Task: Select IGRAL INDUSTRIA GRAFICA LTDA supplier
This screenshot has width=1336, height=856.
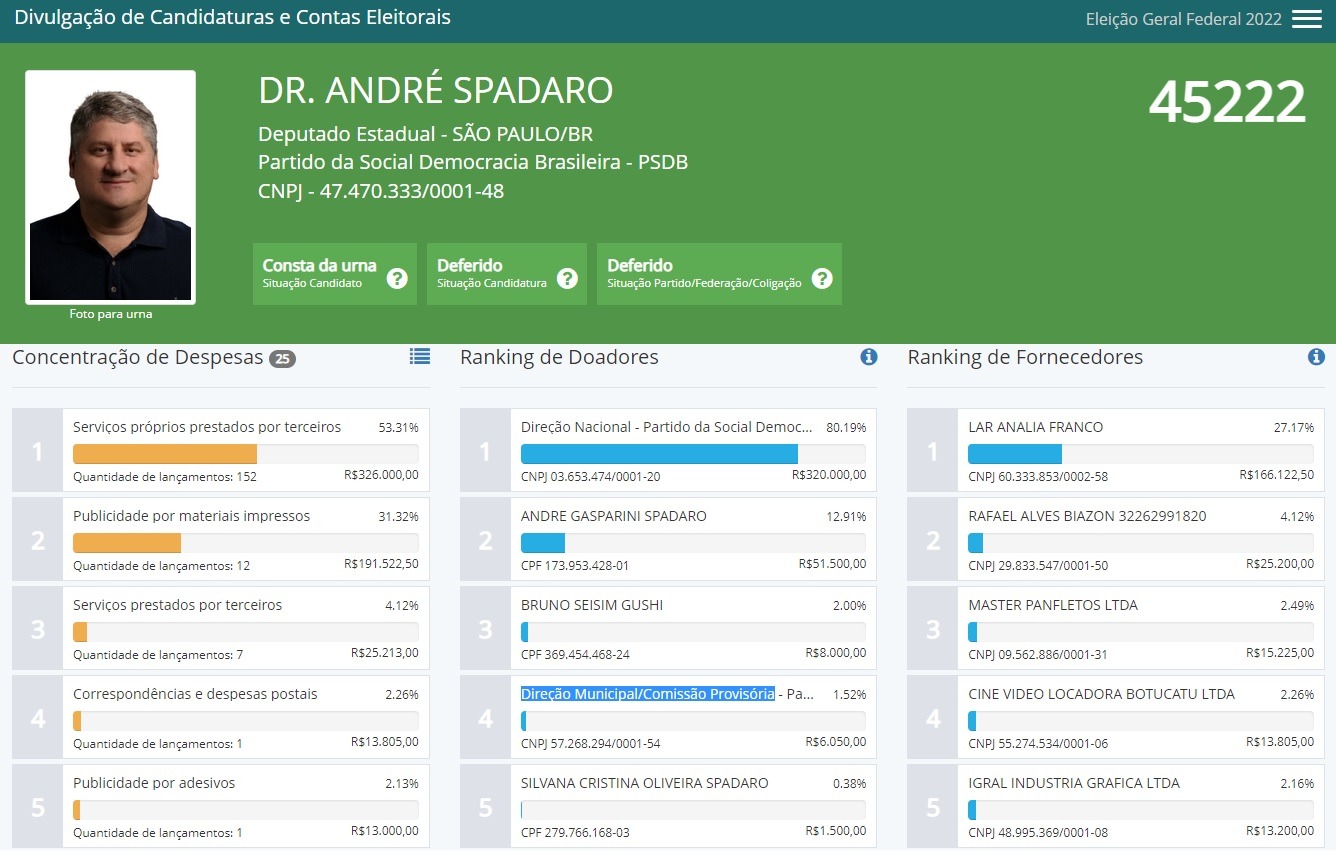Action: pos(1073,783)
